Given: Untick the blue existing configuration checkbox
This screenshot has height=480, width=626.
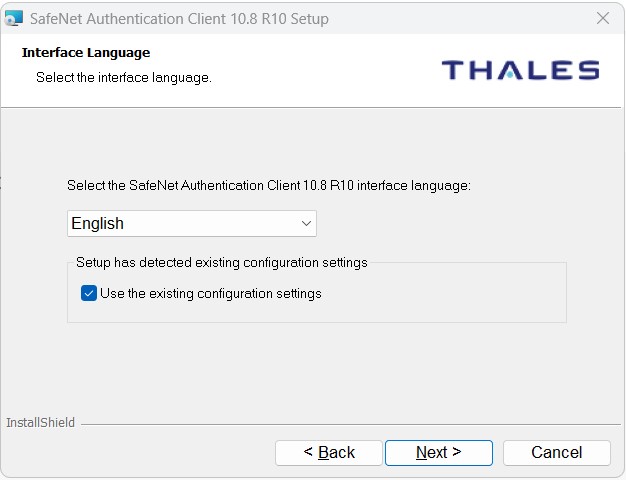Looking at the screenshot, I should [89, 293].
